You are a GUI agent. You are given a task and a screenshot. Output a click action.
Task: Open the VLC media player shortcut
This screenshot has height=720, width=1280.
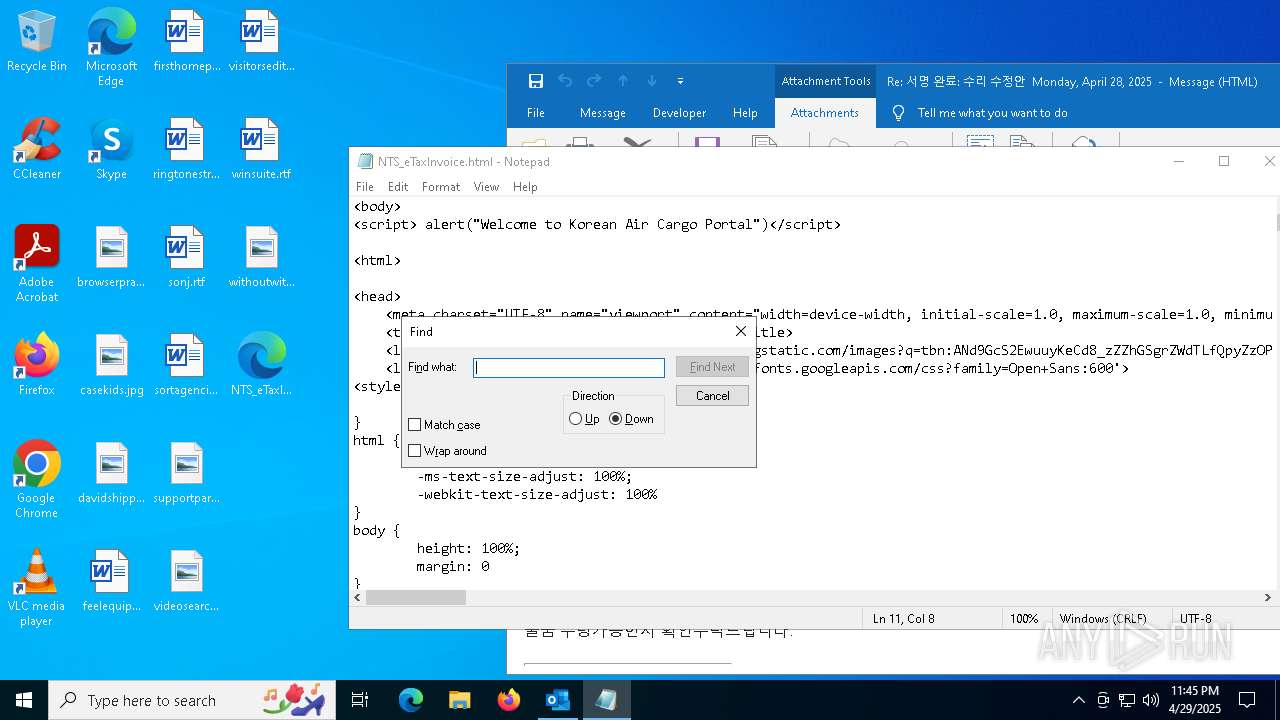coord(37,587)
